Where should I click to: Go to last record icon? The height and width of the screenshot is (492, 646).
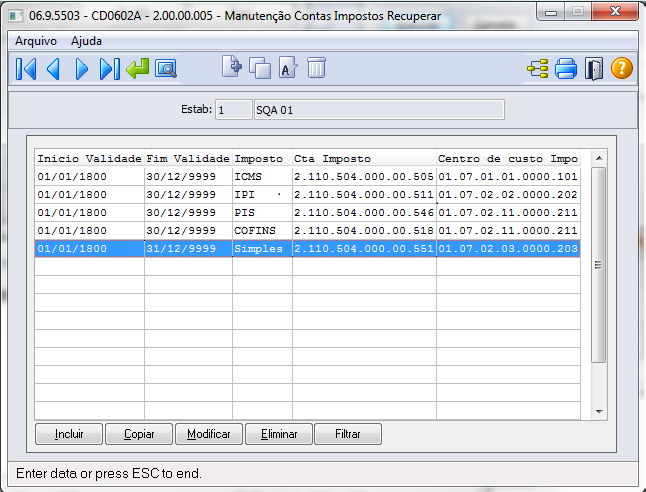pos(110,69)
